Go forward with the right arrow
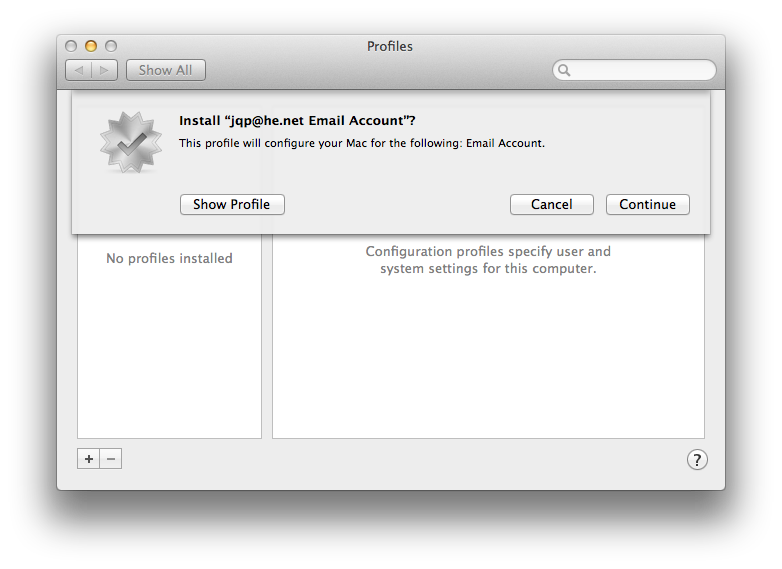The width and height of the screenshot is (782, 569). point(105,70)
